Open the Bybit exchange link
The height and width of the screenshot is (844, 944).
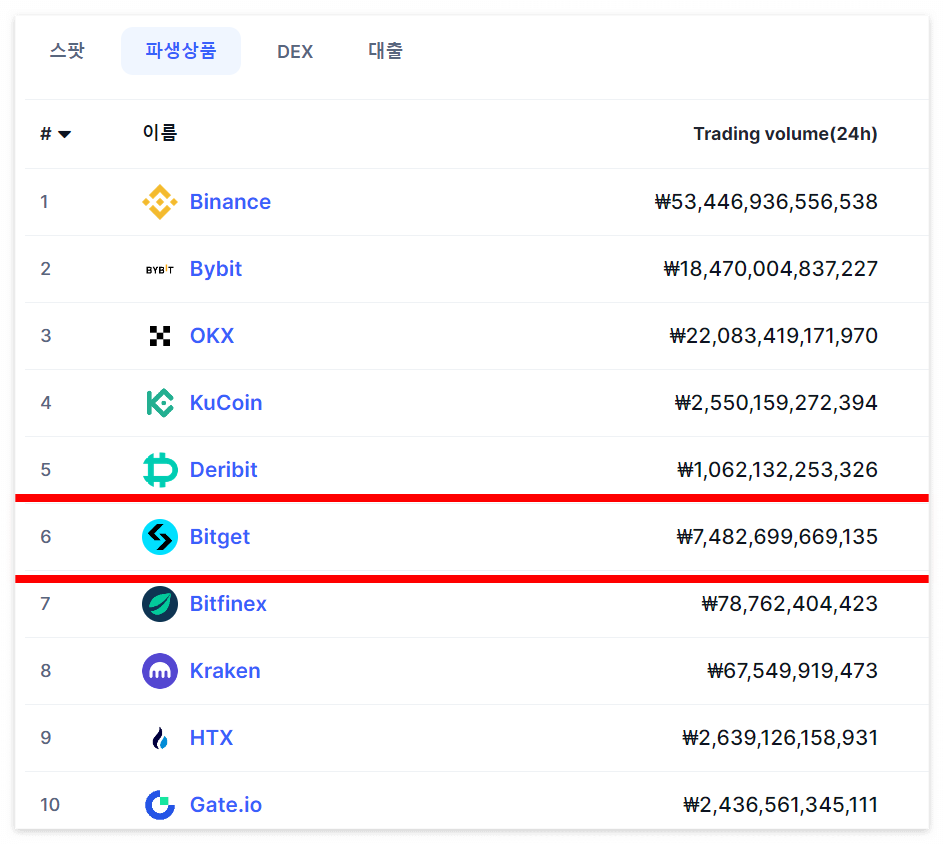pos(216,269)
